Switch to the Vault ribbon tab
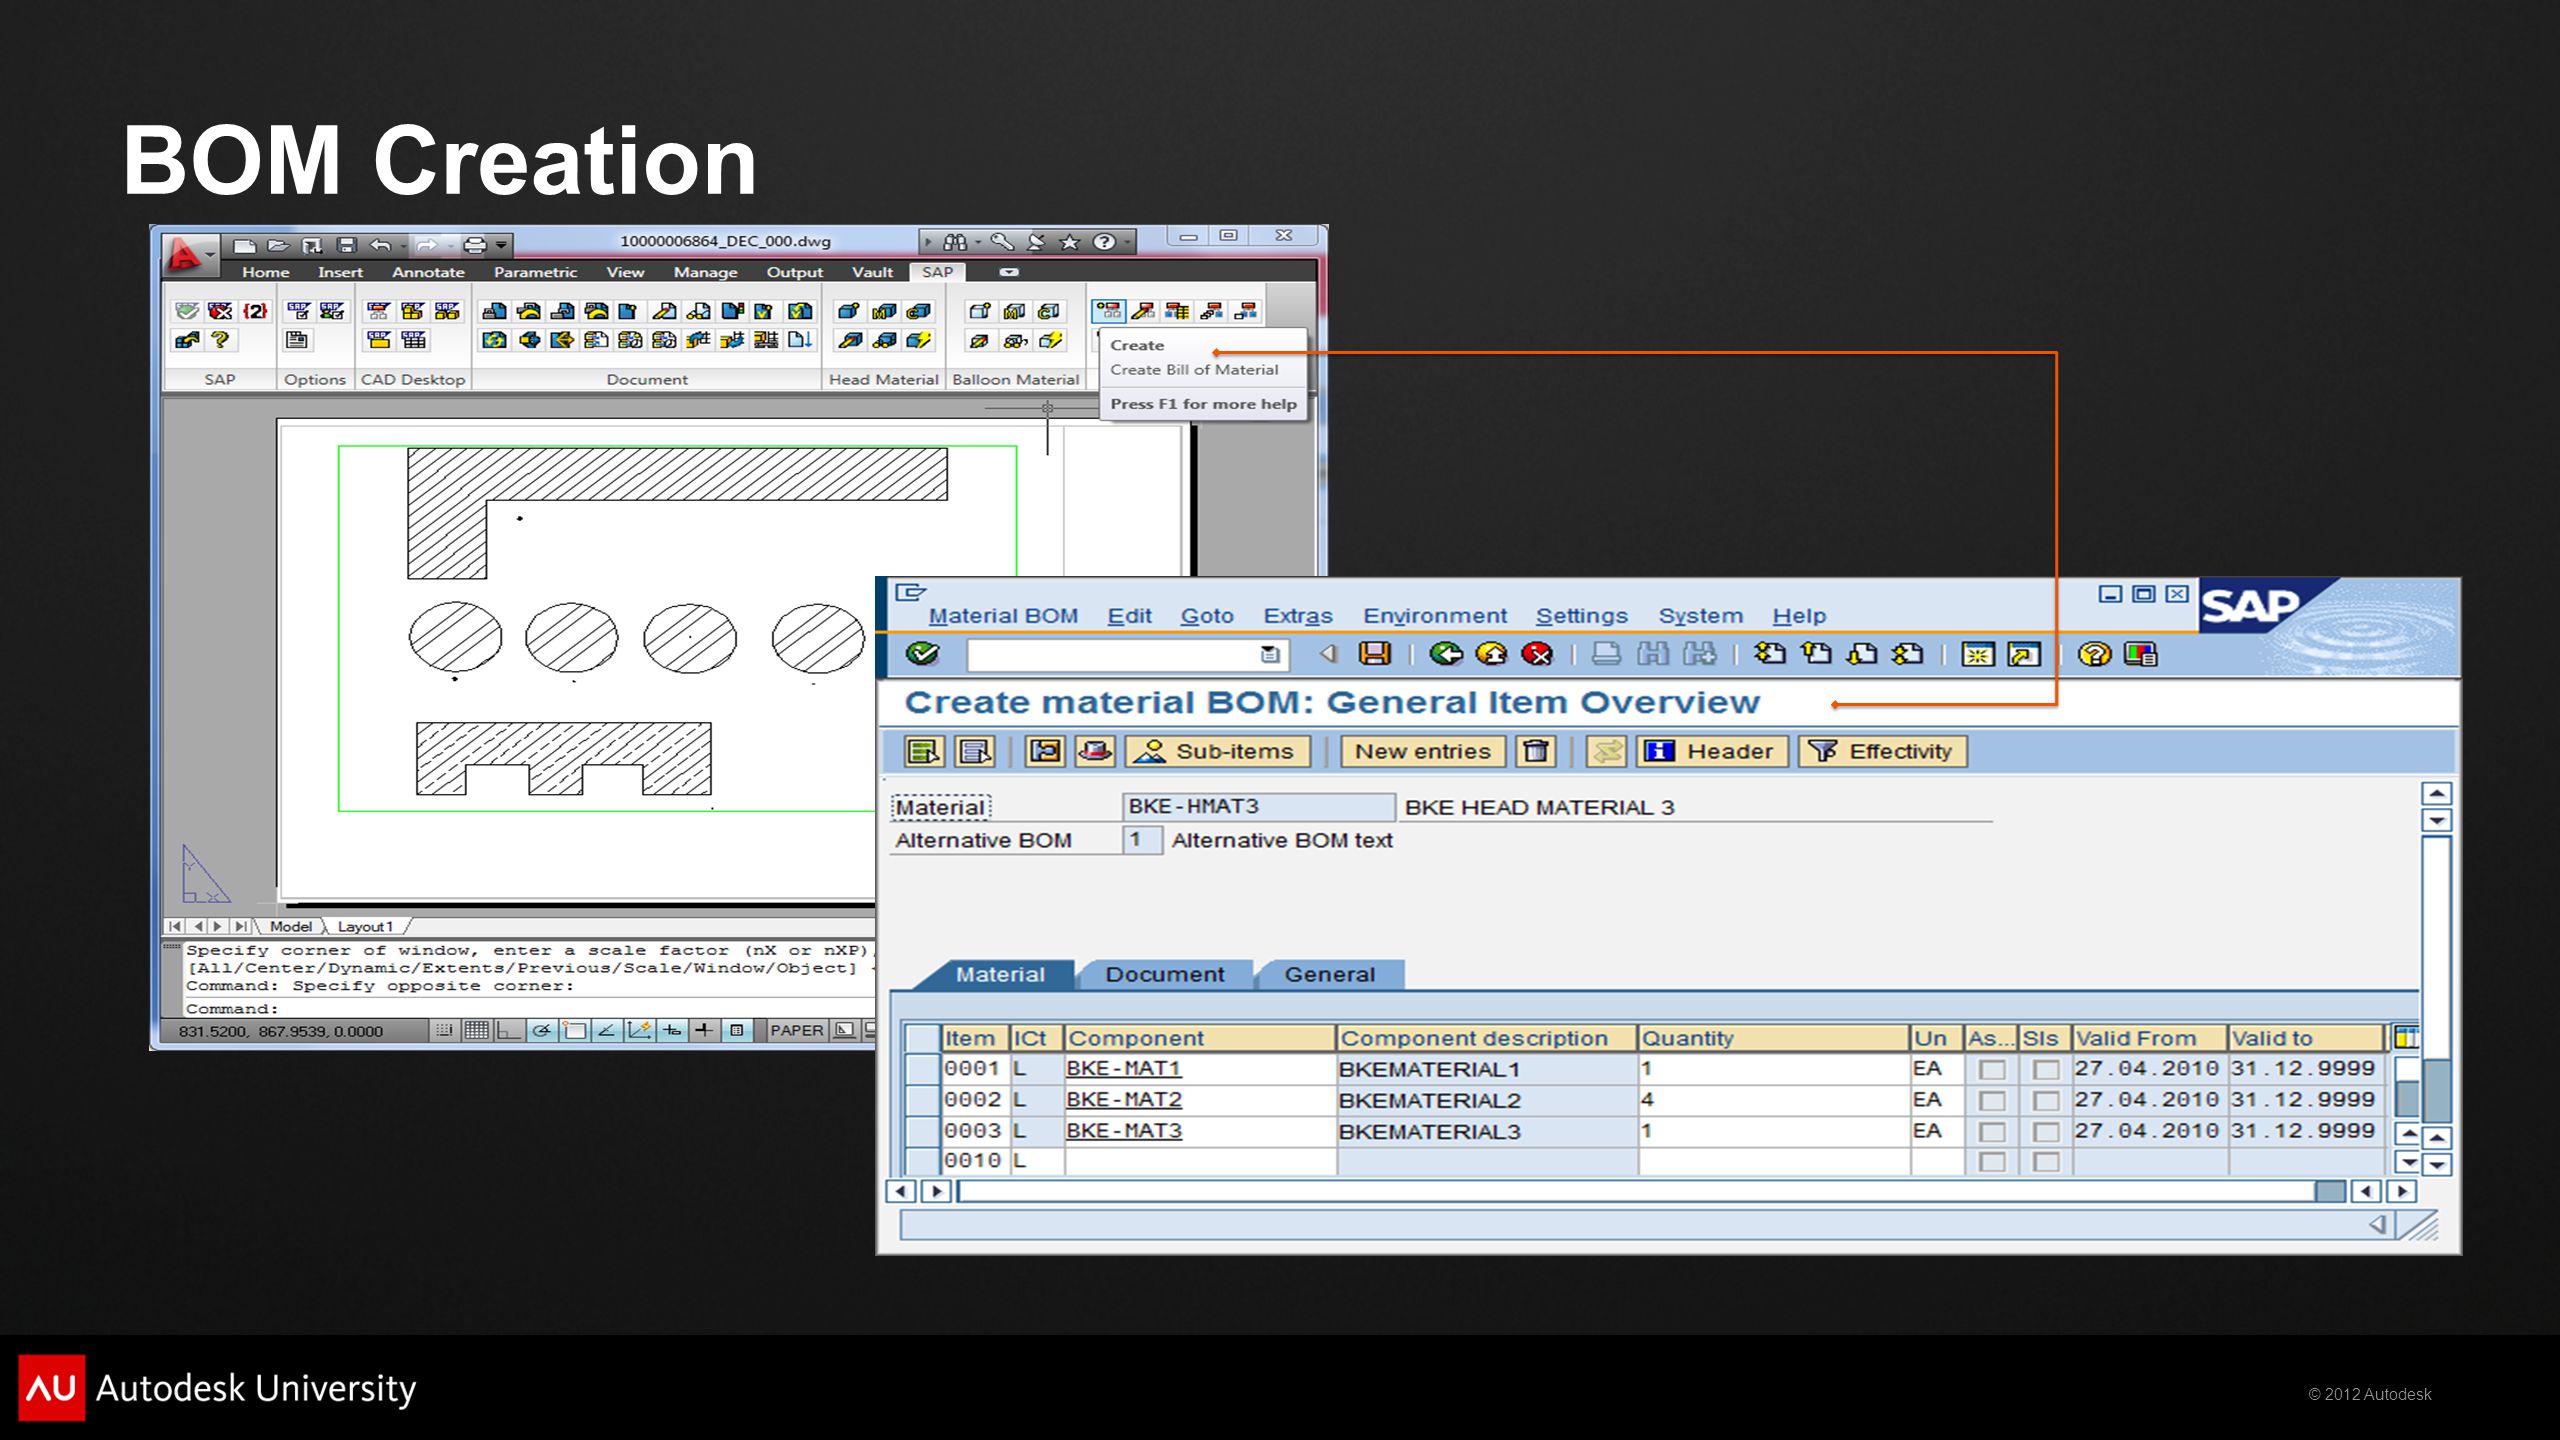 pyautogui.click(x=872, y=272)
